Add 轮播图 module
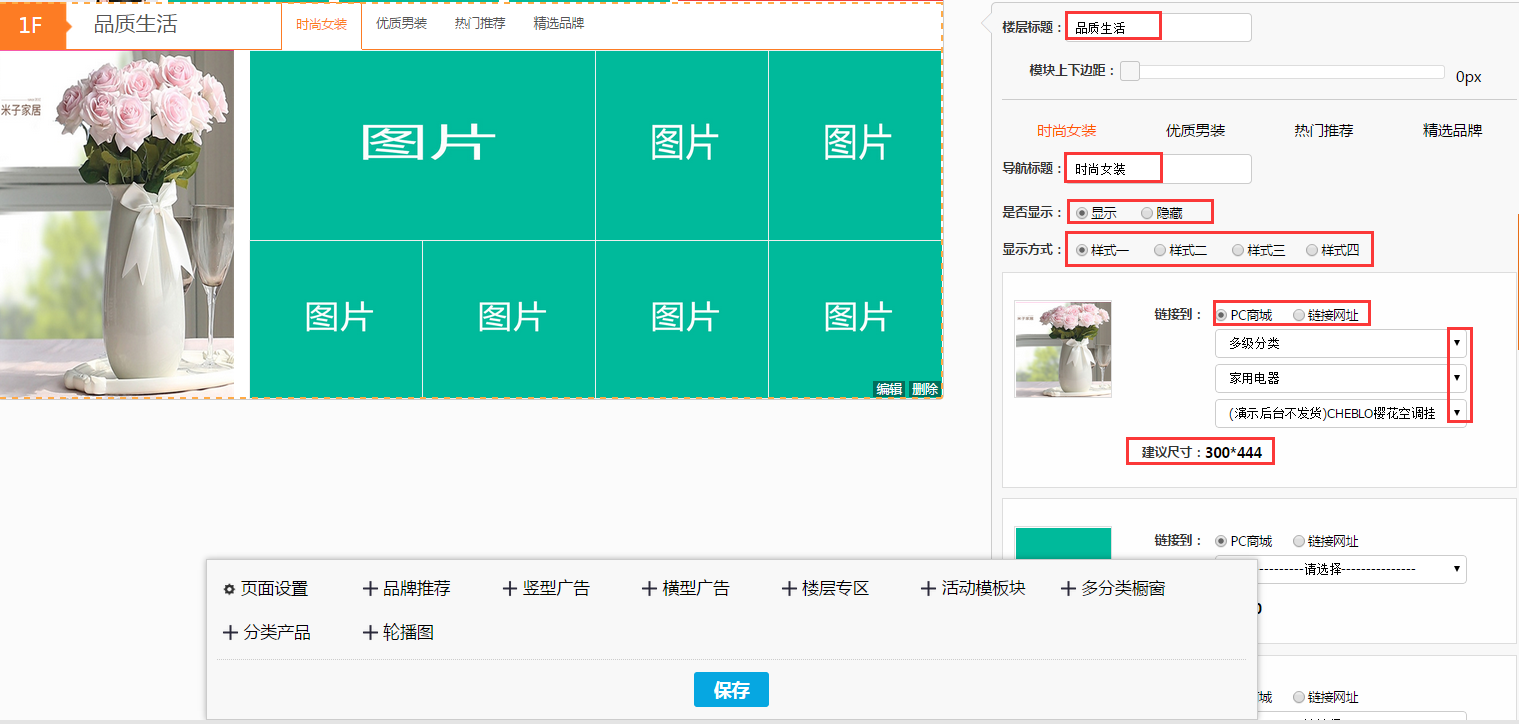Viewport: 1519px width, 724px height. click(398, 633)
